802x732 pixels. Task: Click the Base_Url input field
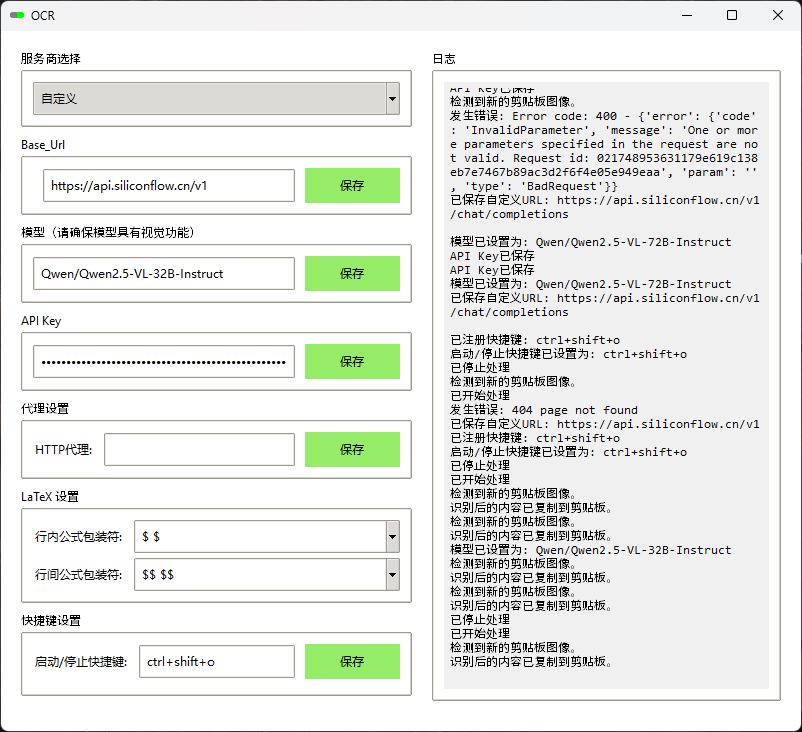coord(168,186)
